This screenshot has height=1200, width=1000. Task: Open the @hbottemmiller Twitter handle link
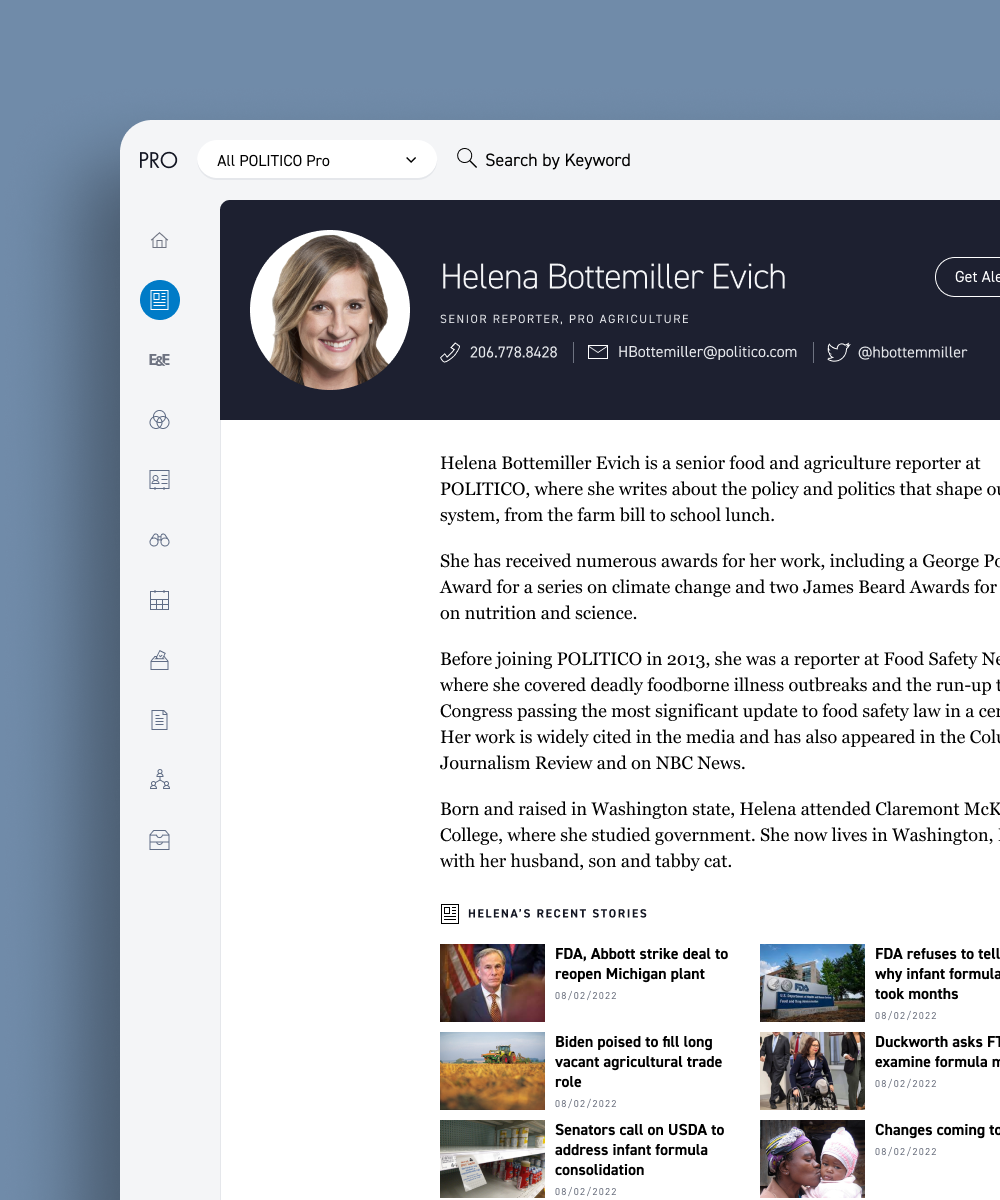pos(911,352)
